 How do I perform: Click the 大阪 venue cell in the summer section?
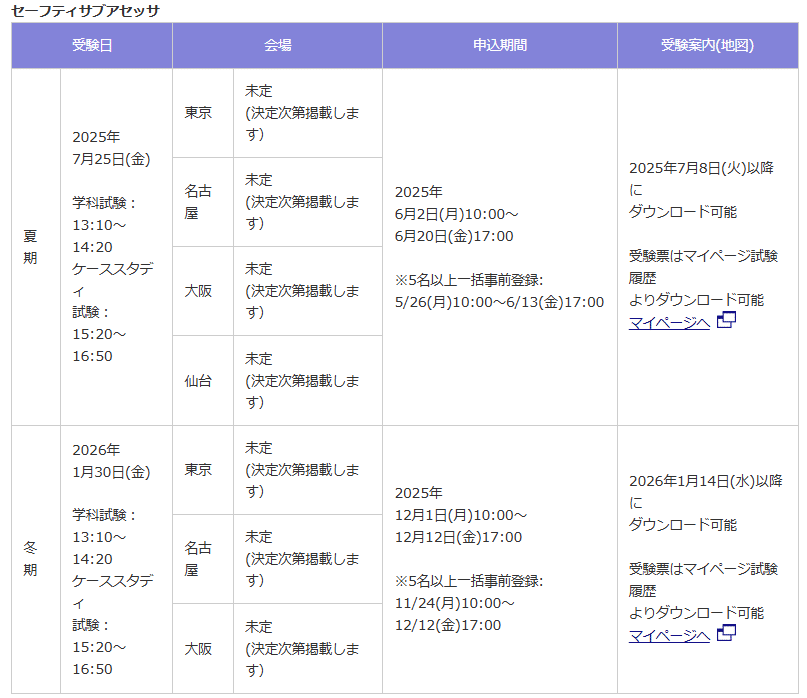pos(200,290)
